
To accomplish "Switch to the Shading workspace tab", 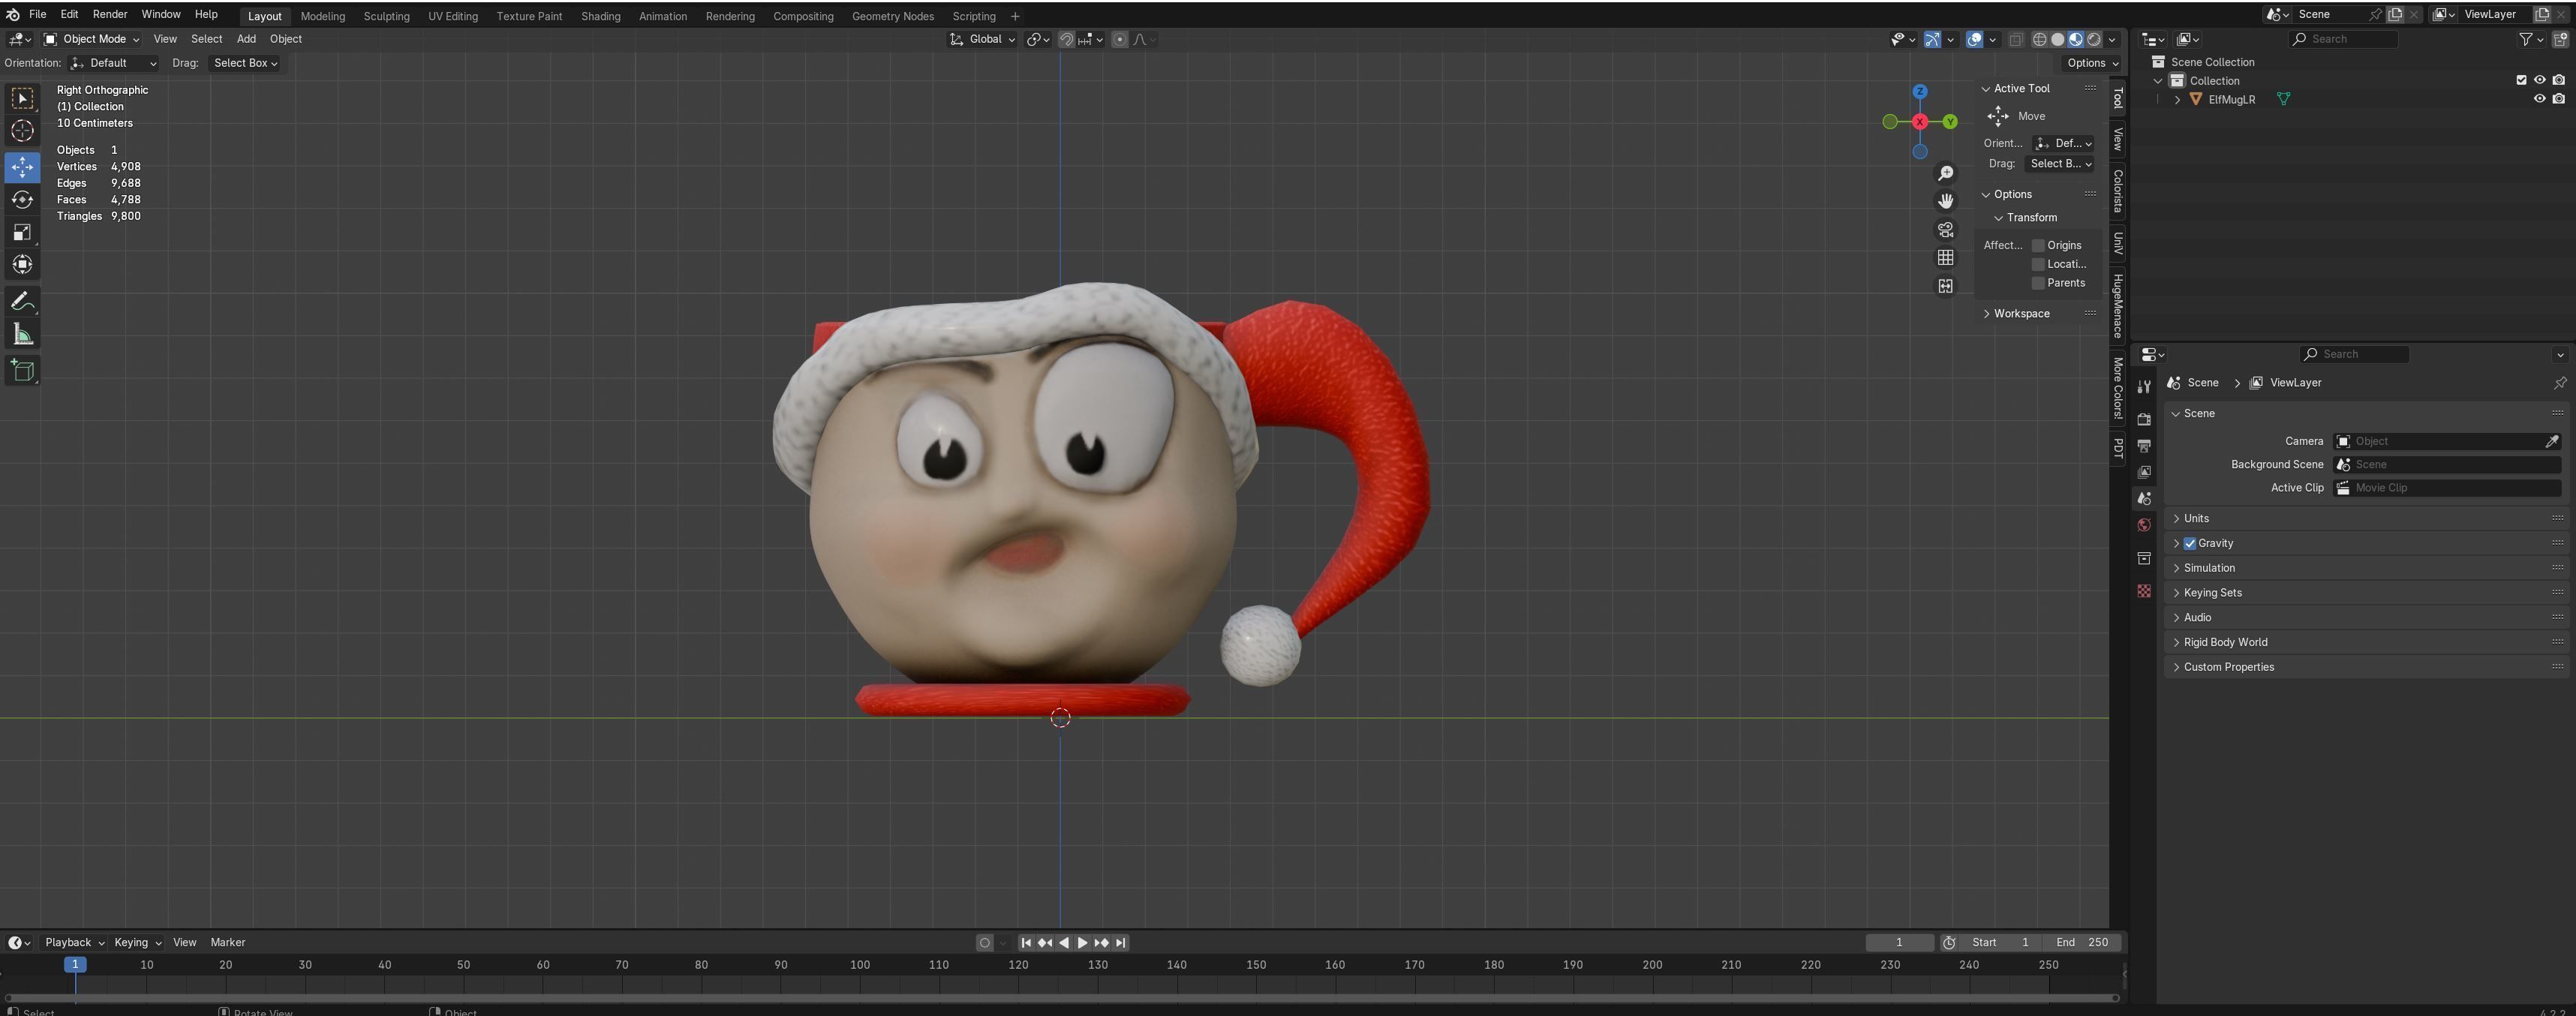I will coord(600,16).
